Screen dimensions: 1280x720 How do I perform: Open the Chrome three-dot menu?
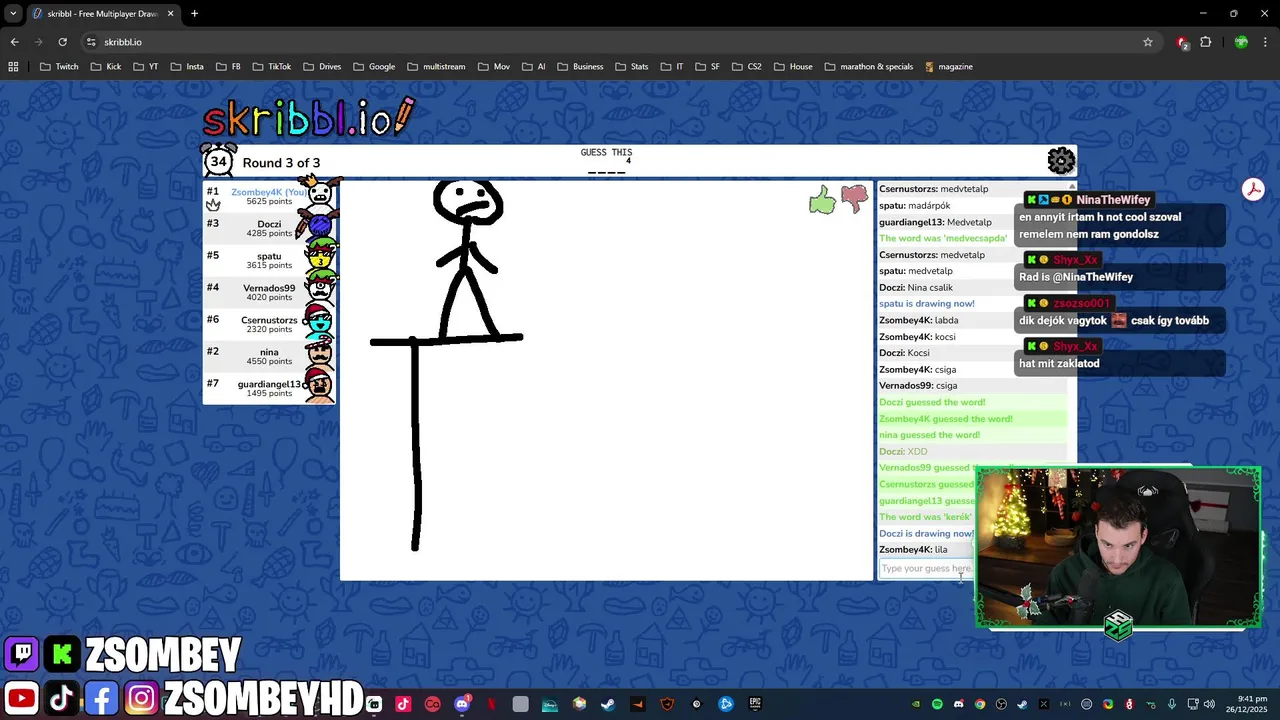pyautogui.click(x=1264, y=42)
